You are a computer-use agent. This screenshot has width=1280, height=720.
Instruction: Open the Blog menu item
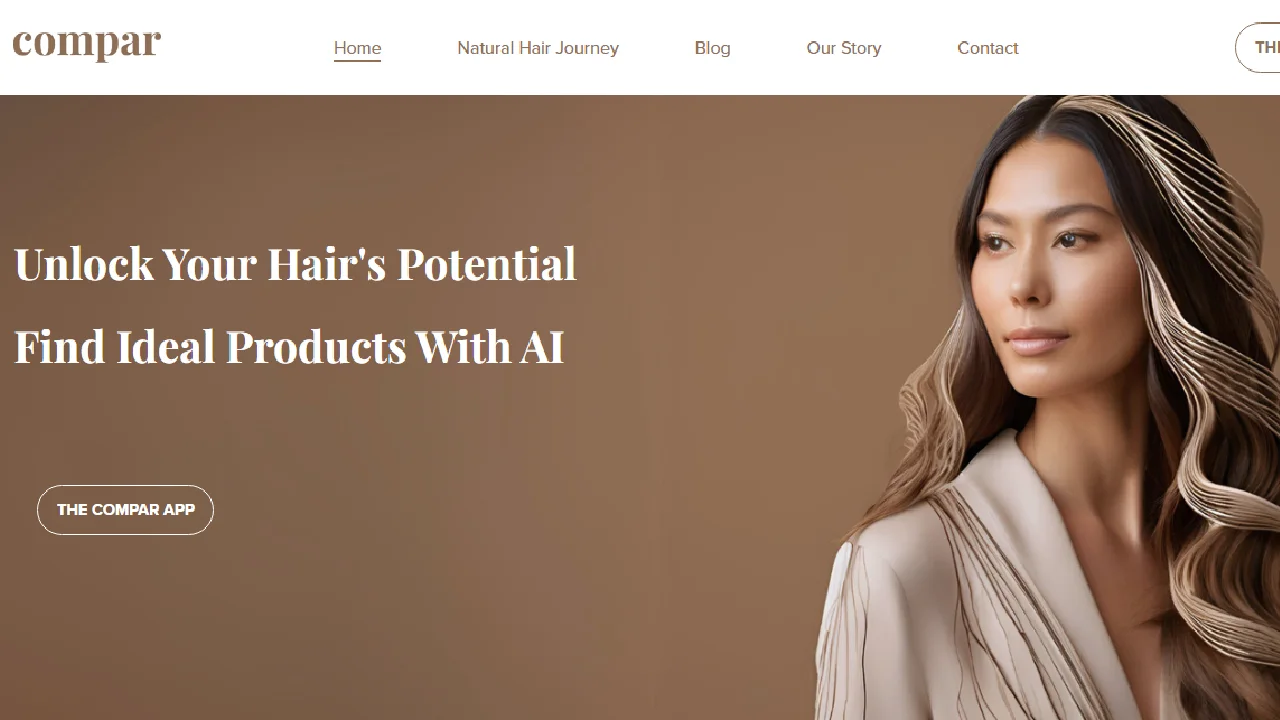[x=712, y=48]
